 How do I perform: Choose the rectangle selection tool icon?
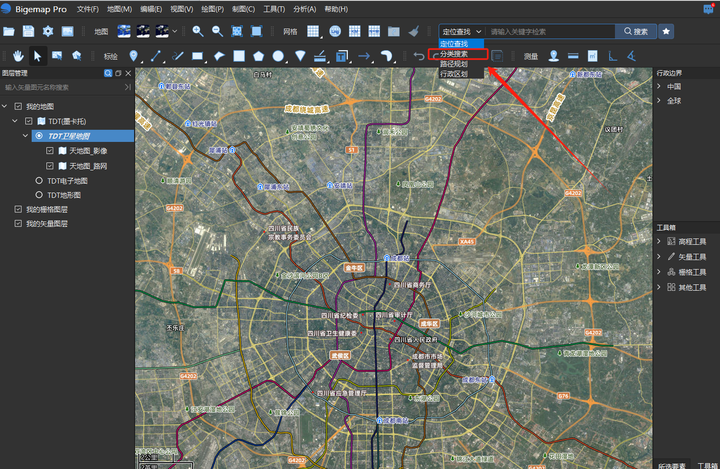[57, 56]
